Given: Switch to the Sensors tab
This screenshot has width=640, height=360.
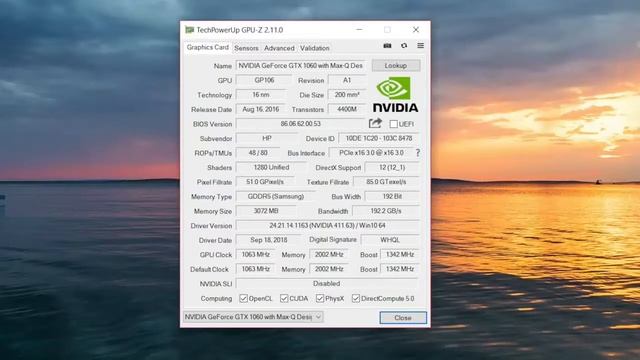Looking at the screenshot, I should pos(247,48).
